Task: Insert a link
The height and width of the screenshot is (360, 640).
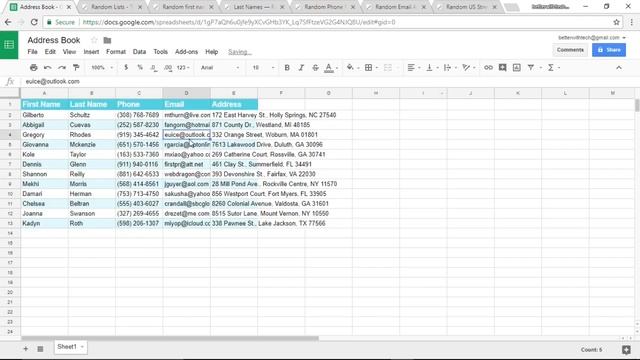Action: (488, 68)
